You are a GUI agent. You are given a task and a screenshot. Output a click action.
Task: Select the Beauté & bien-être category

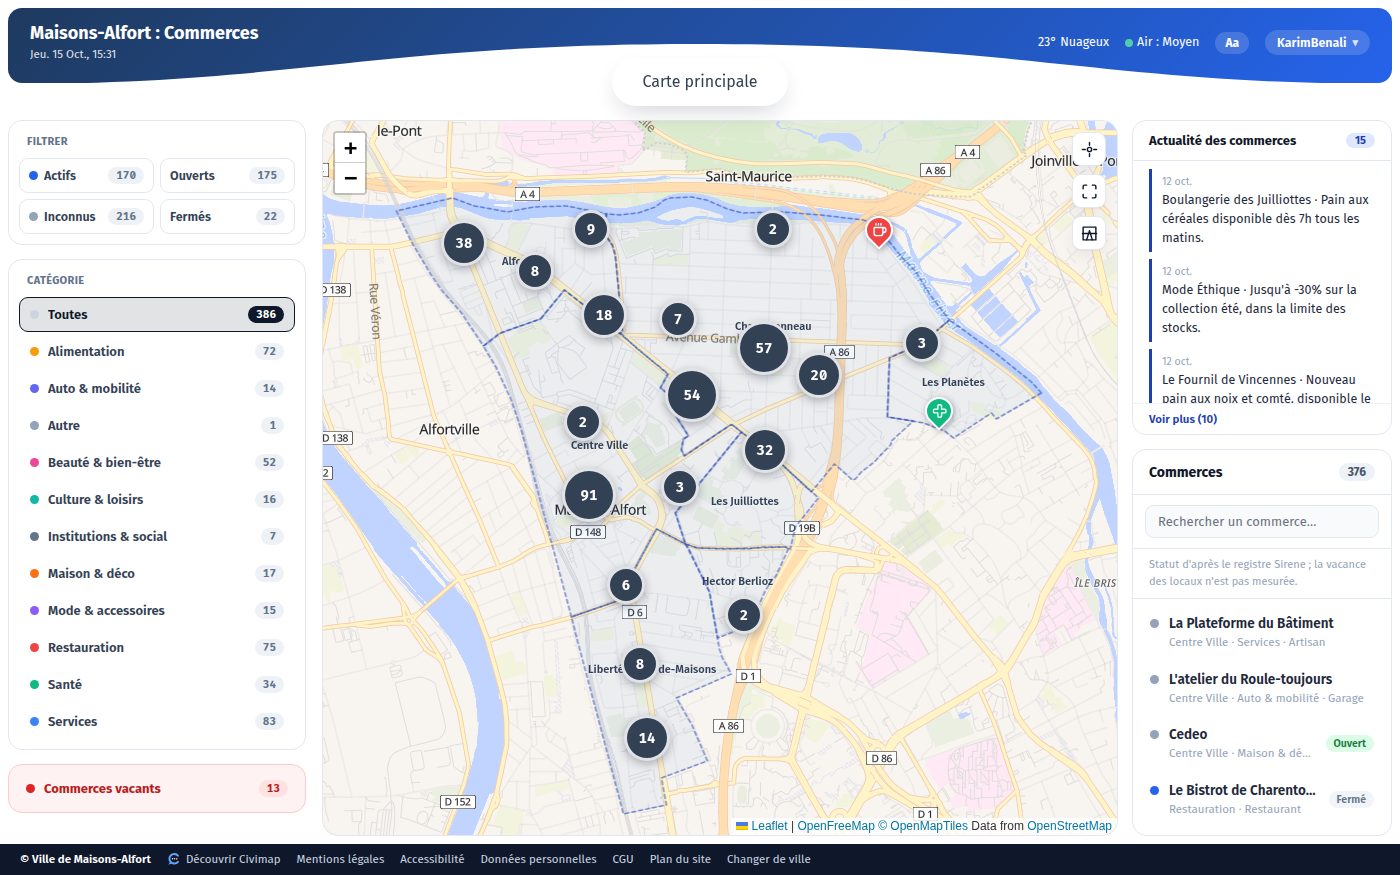pyautogui.click(x=157, y=462)
